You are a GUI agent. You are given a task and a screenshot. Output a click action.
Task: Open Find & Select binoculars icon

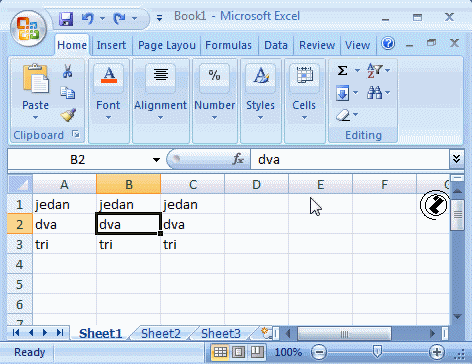coord(374,93)
